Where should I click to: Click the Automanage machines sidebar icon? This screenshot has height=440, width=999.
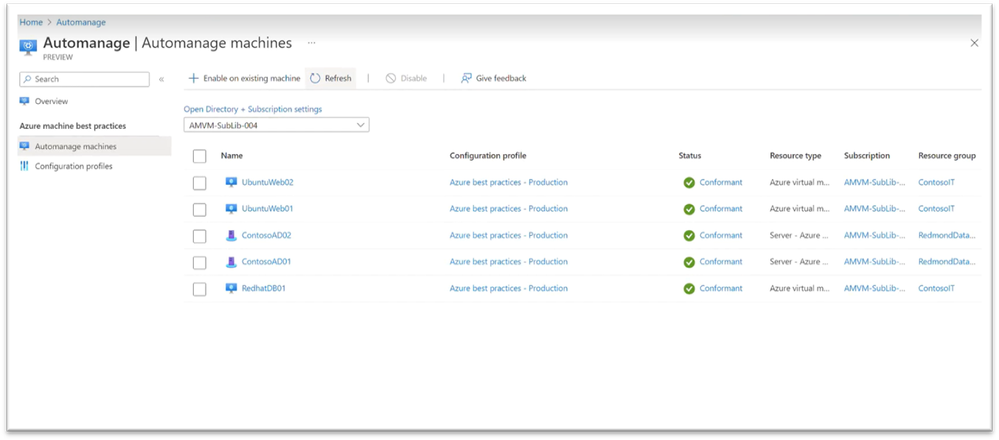pos(25,146)
